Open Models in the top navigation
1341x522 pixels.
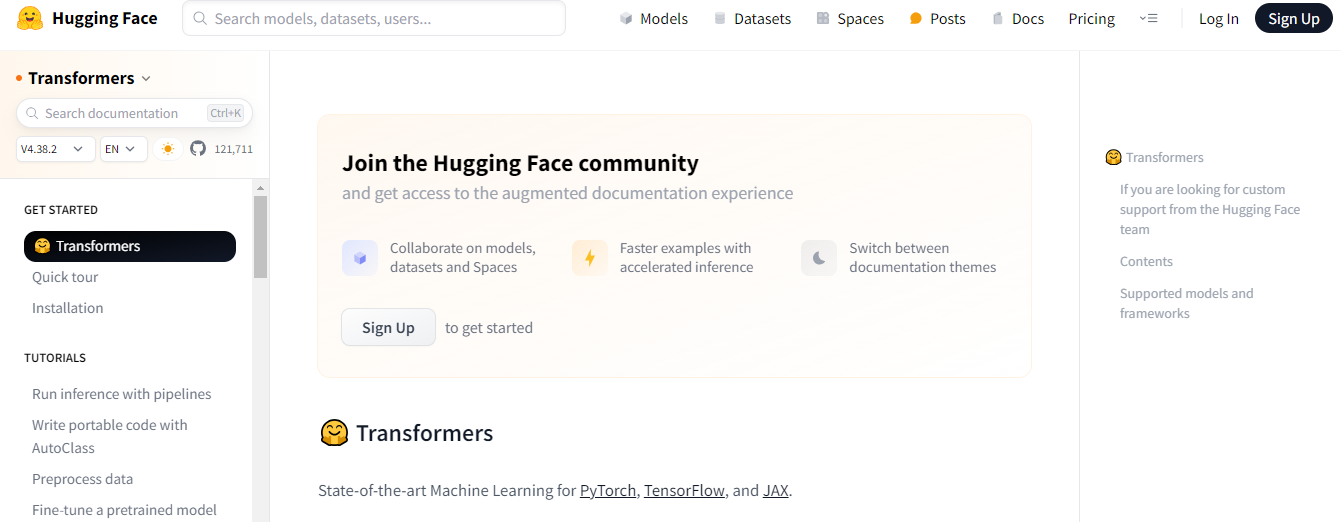pyautogui.click(x=654, y=19)
